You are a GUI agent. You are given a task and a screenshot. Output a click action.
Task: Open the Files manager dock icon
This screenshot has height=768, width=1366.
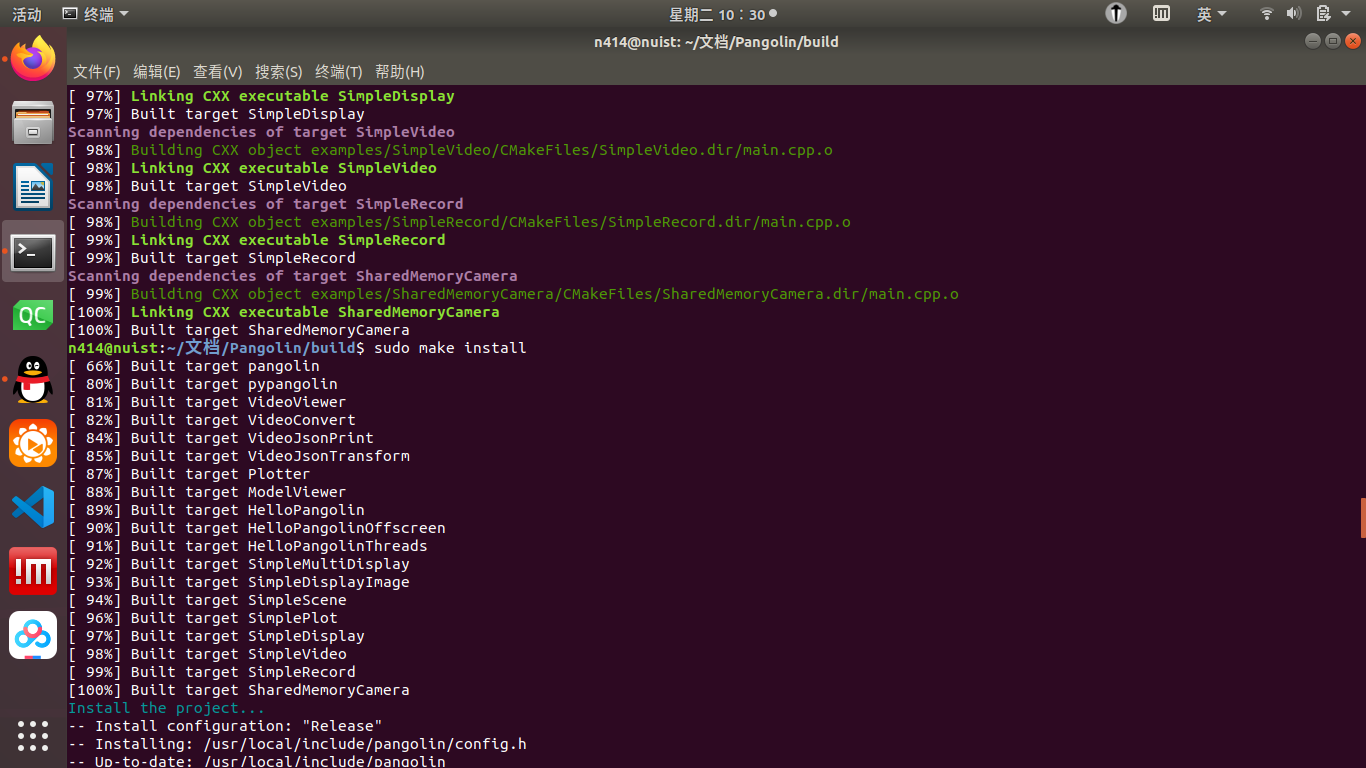(33, 123)
